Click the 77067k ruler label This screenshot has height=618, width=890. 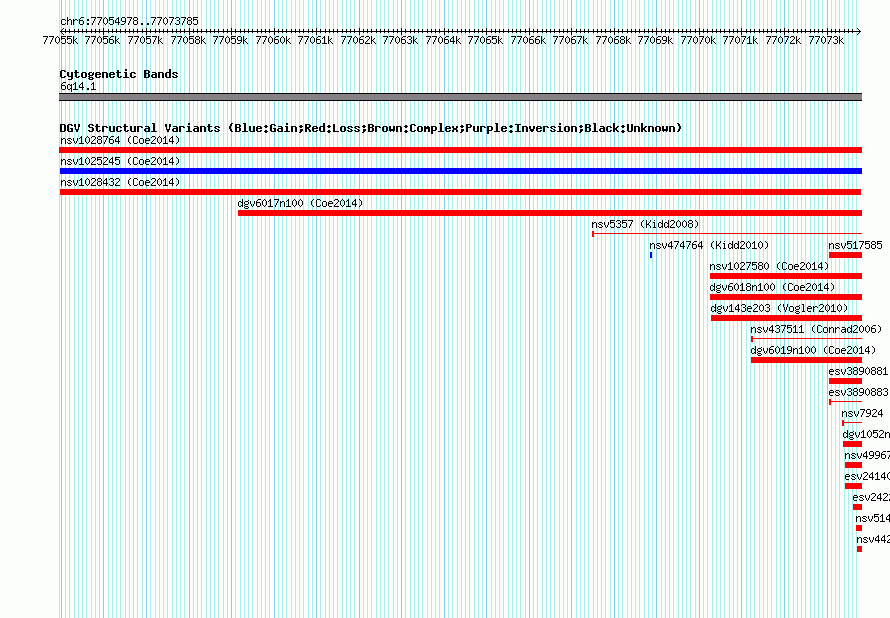[x=570, y=41]
